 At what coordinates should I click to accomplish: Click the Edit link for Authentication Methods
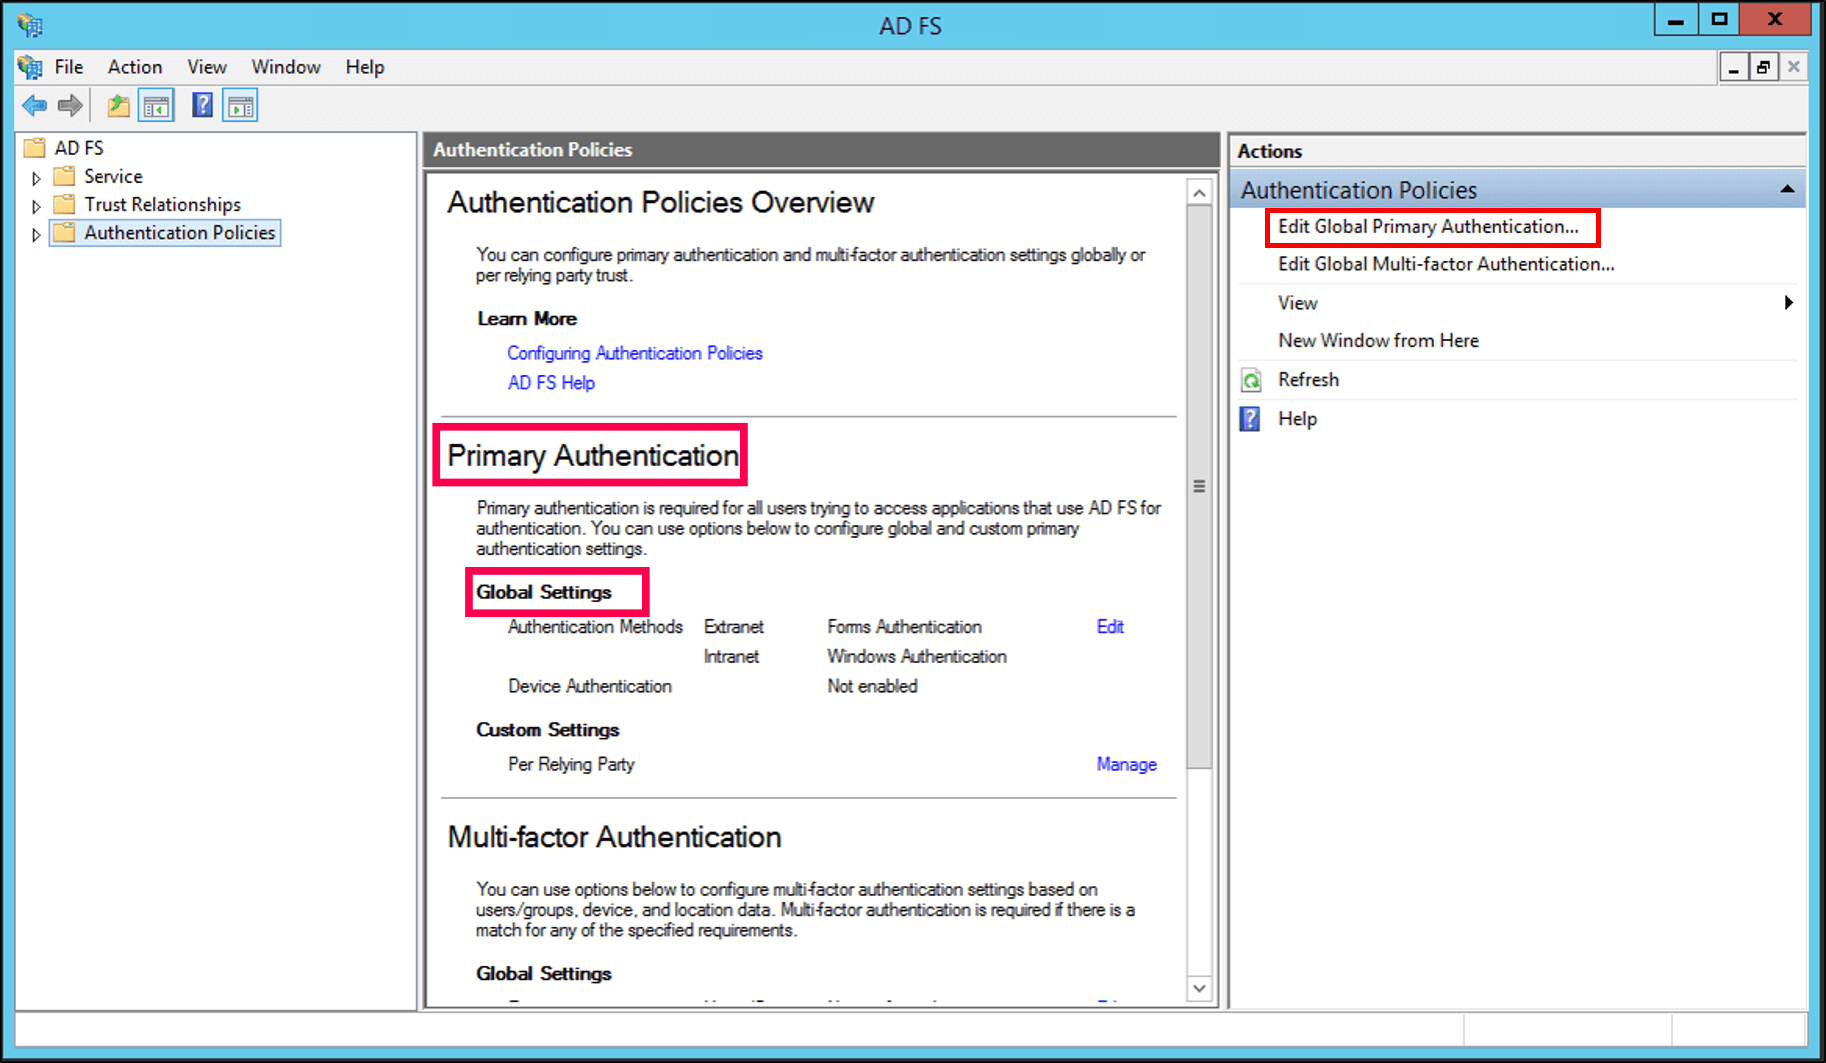click(x=1109, y=626)
